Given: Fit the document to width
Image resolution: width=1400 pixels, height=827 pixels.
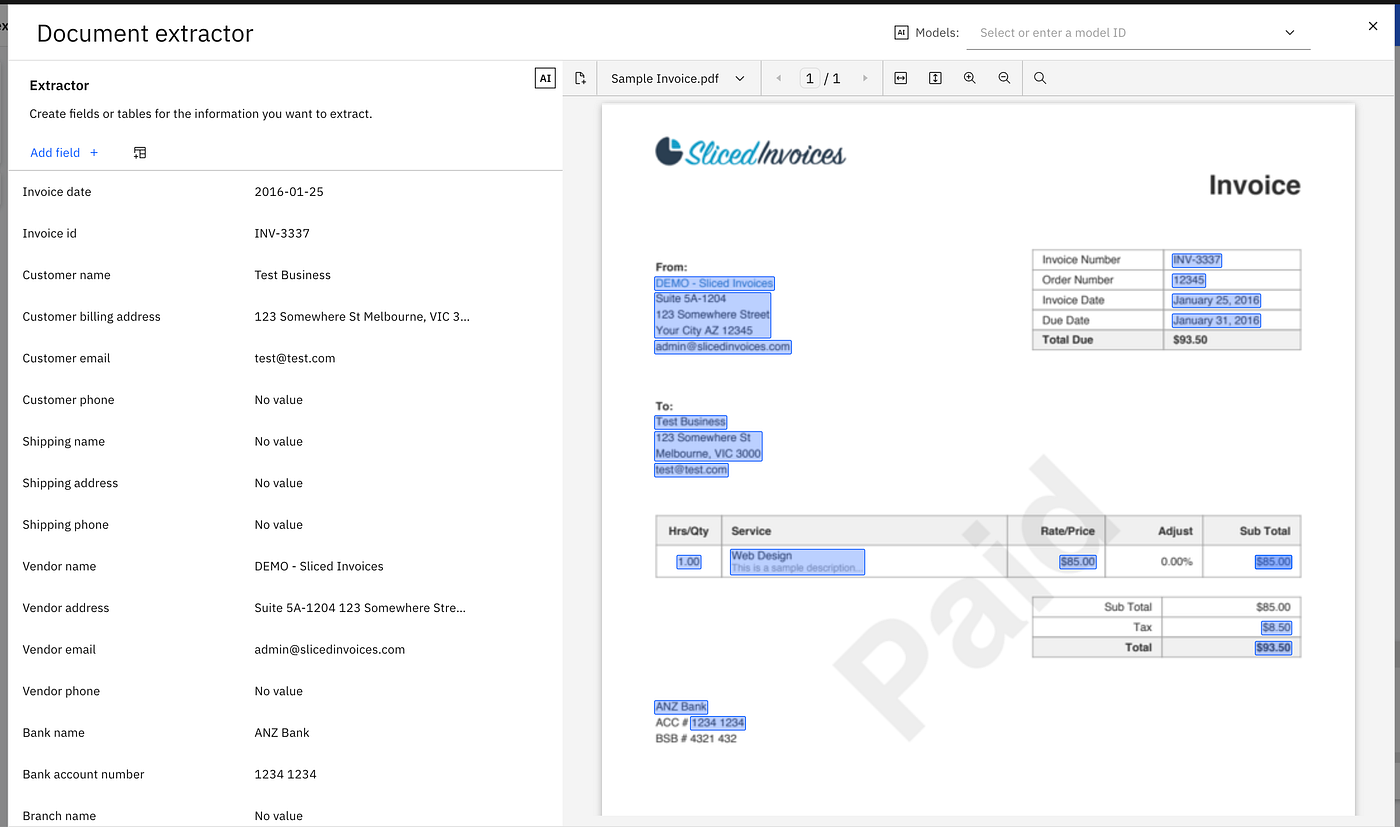Looking at the screenshot, I should click(901, 78).
